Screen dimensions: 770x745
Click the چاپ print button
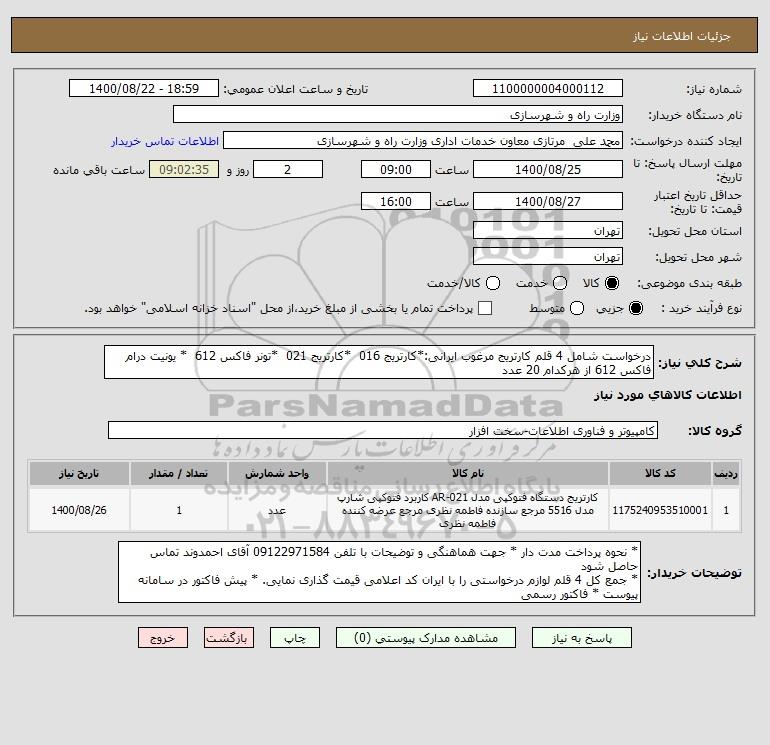point(295,638)
